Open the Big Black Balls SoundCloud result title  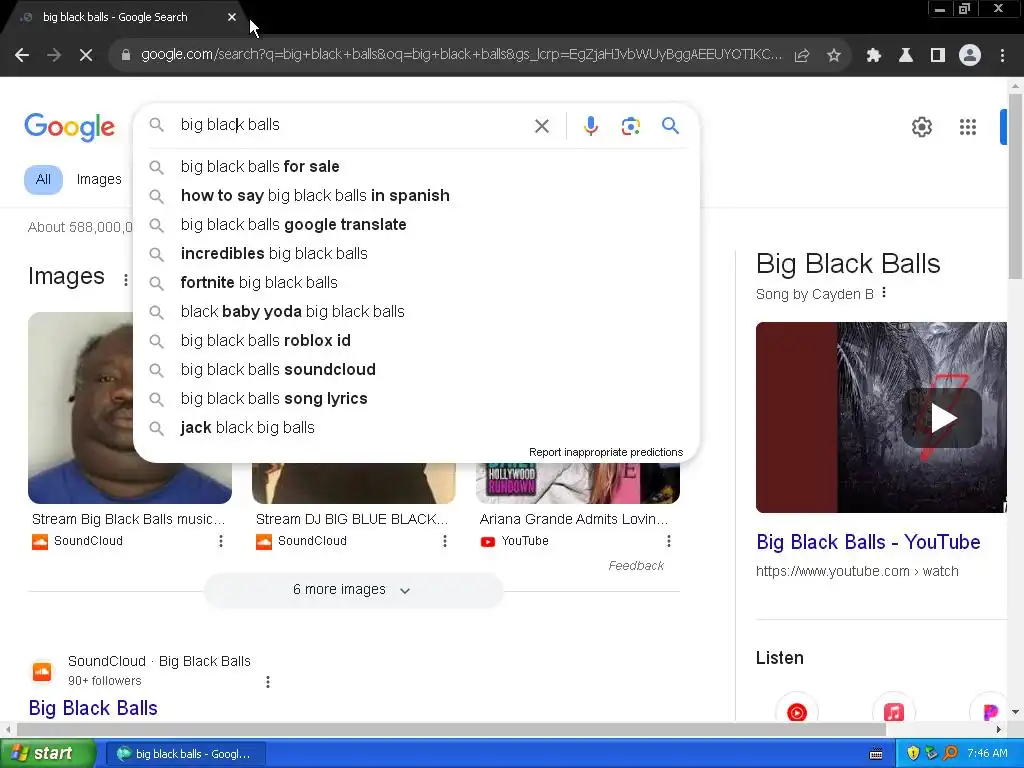pos(93,708)
